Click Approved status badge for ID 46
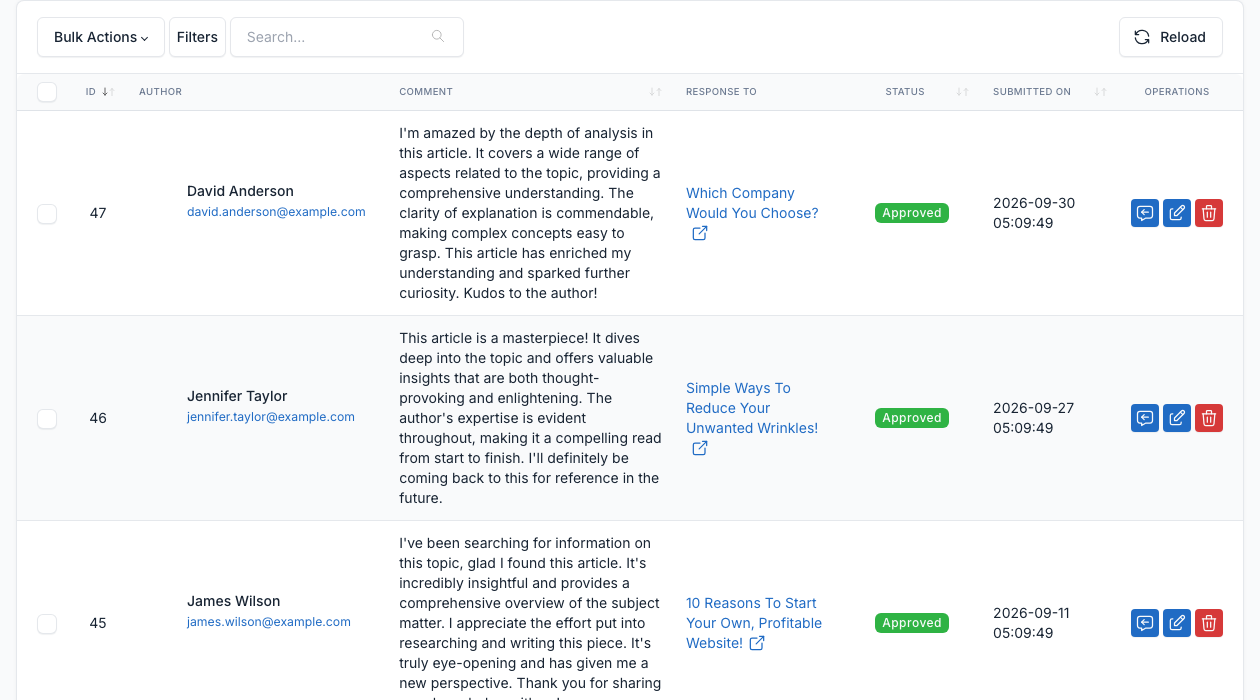 [x=912, y=418]
